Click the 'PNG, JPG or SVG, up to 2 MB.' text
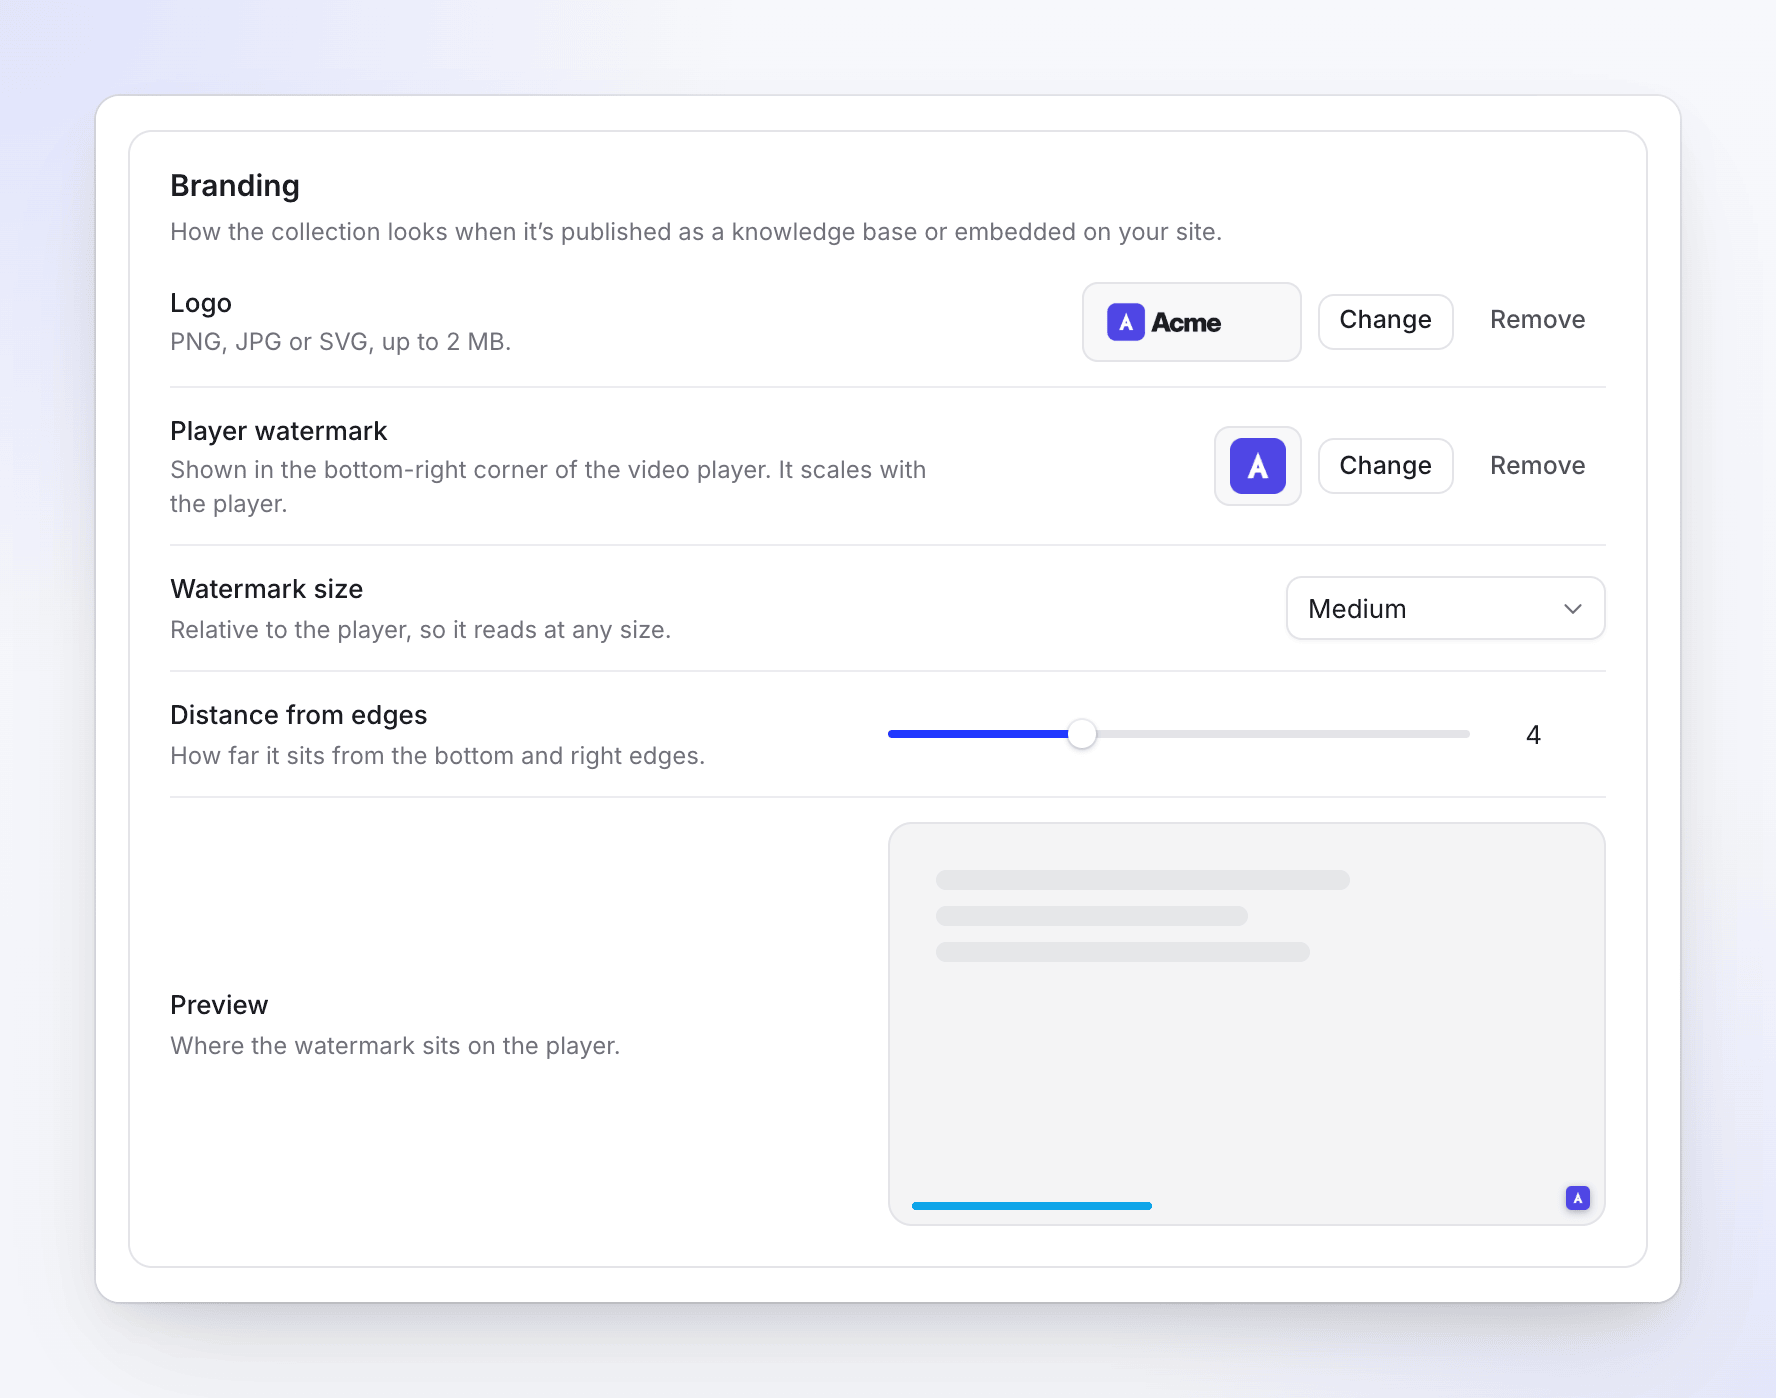The height and width of the screenshot is (1398, 1776). pyautogui.click(x=341, y=342)
